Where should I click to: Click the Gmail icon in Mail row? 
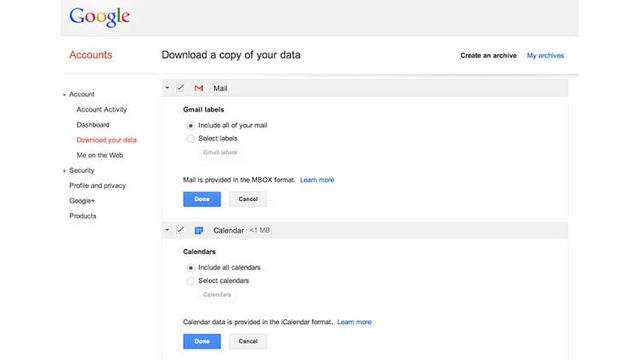pyautogui.click(x=199, y=88)
